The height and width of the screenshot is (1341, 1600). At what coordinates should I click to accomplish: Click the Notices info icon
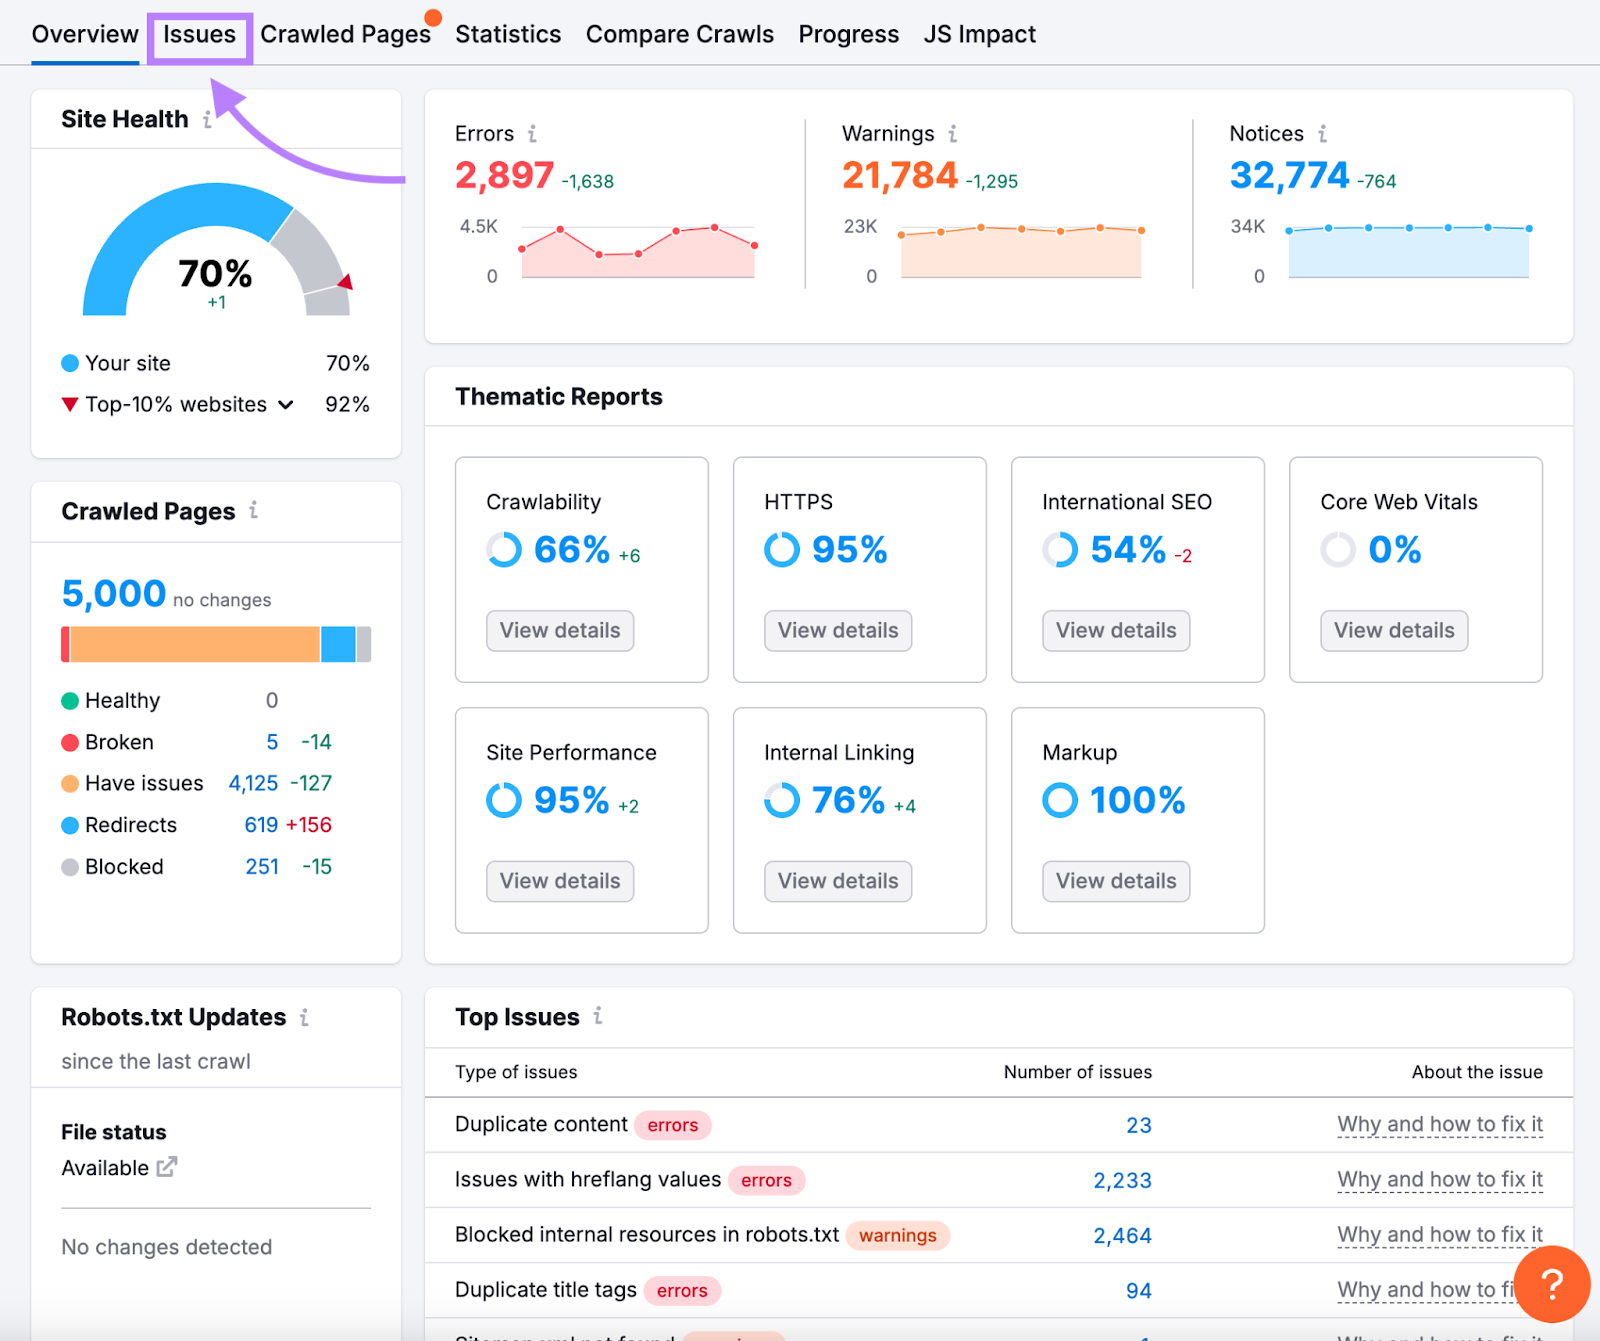pos(1322,134)
